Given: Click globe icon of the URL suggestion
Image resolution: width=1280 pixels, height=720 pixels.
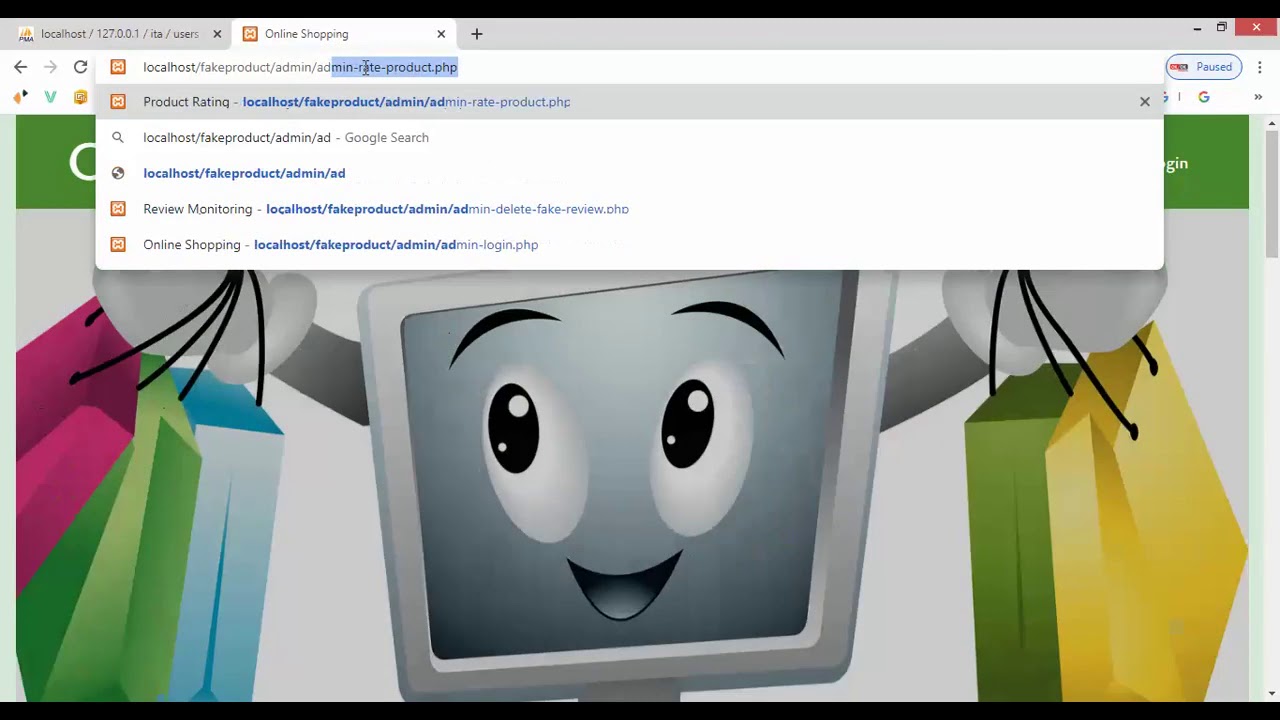Looking at the screenshot, I should tap(118, 173).
